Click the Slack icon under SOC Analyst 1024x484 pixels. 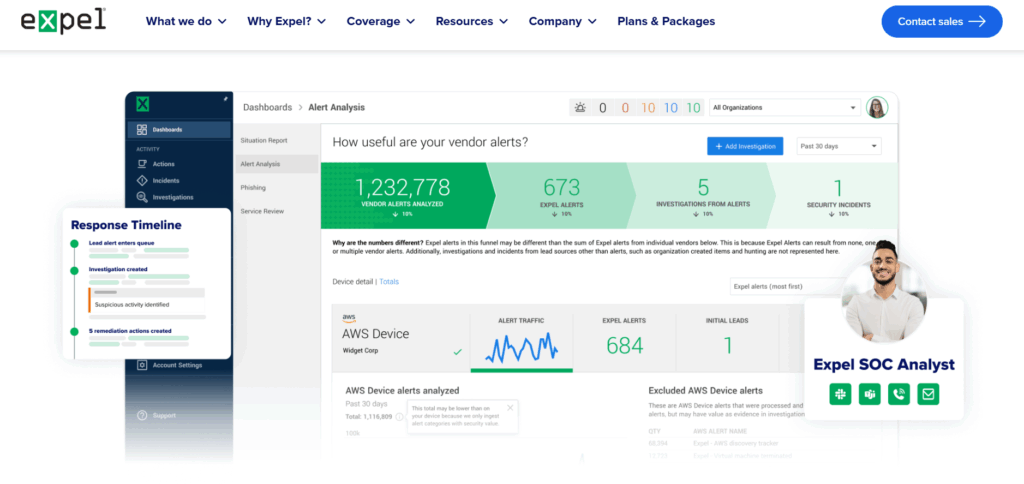tap(840, 394)
